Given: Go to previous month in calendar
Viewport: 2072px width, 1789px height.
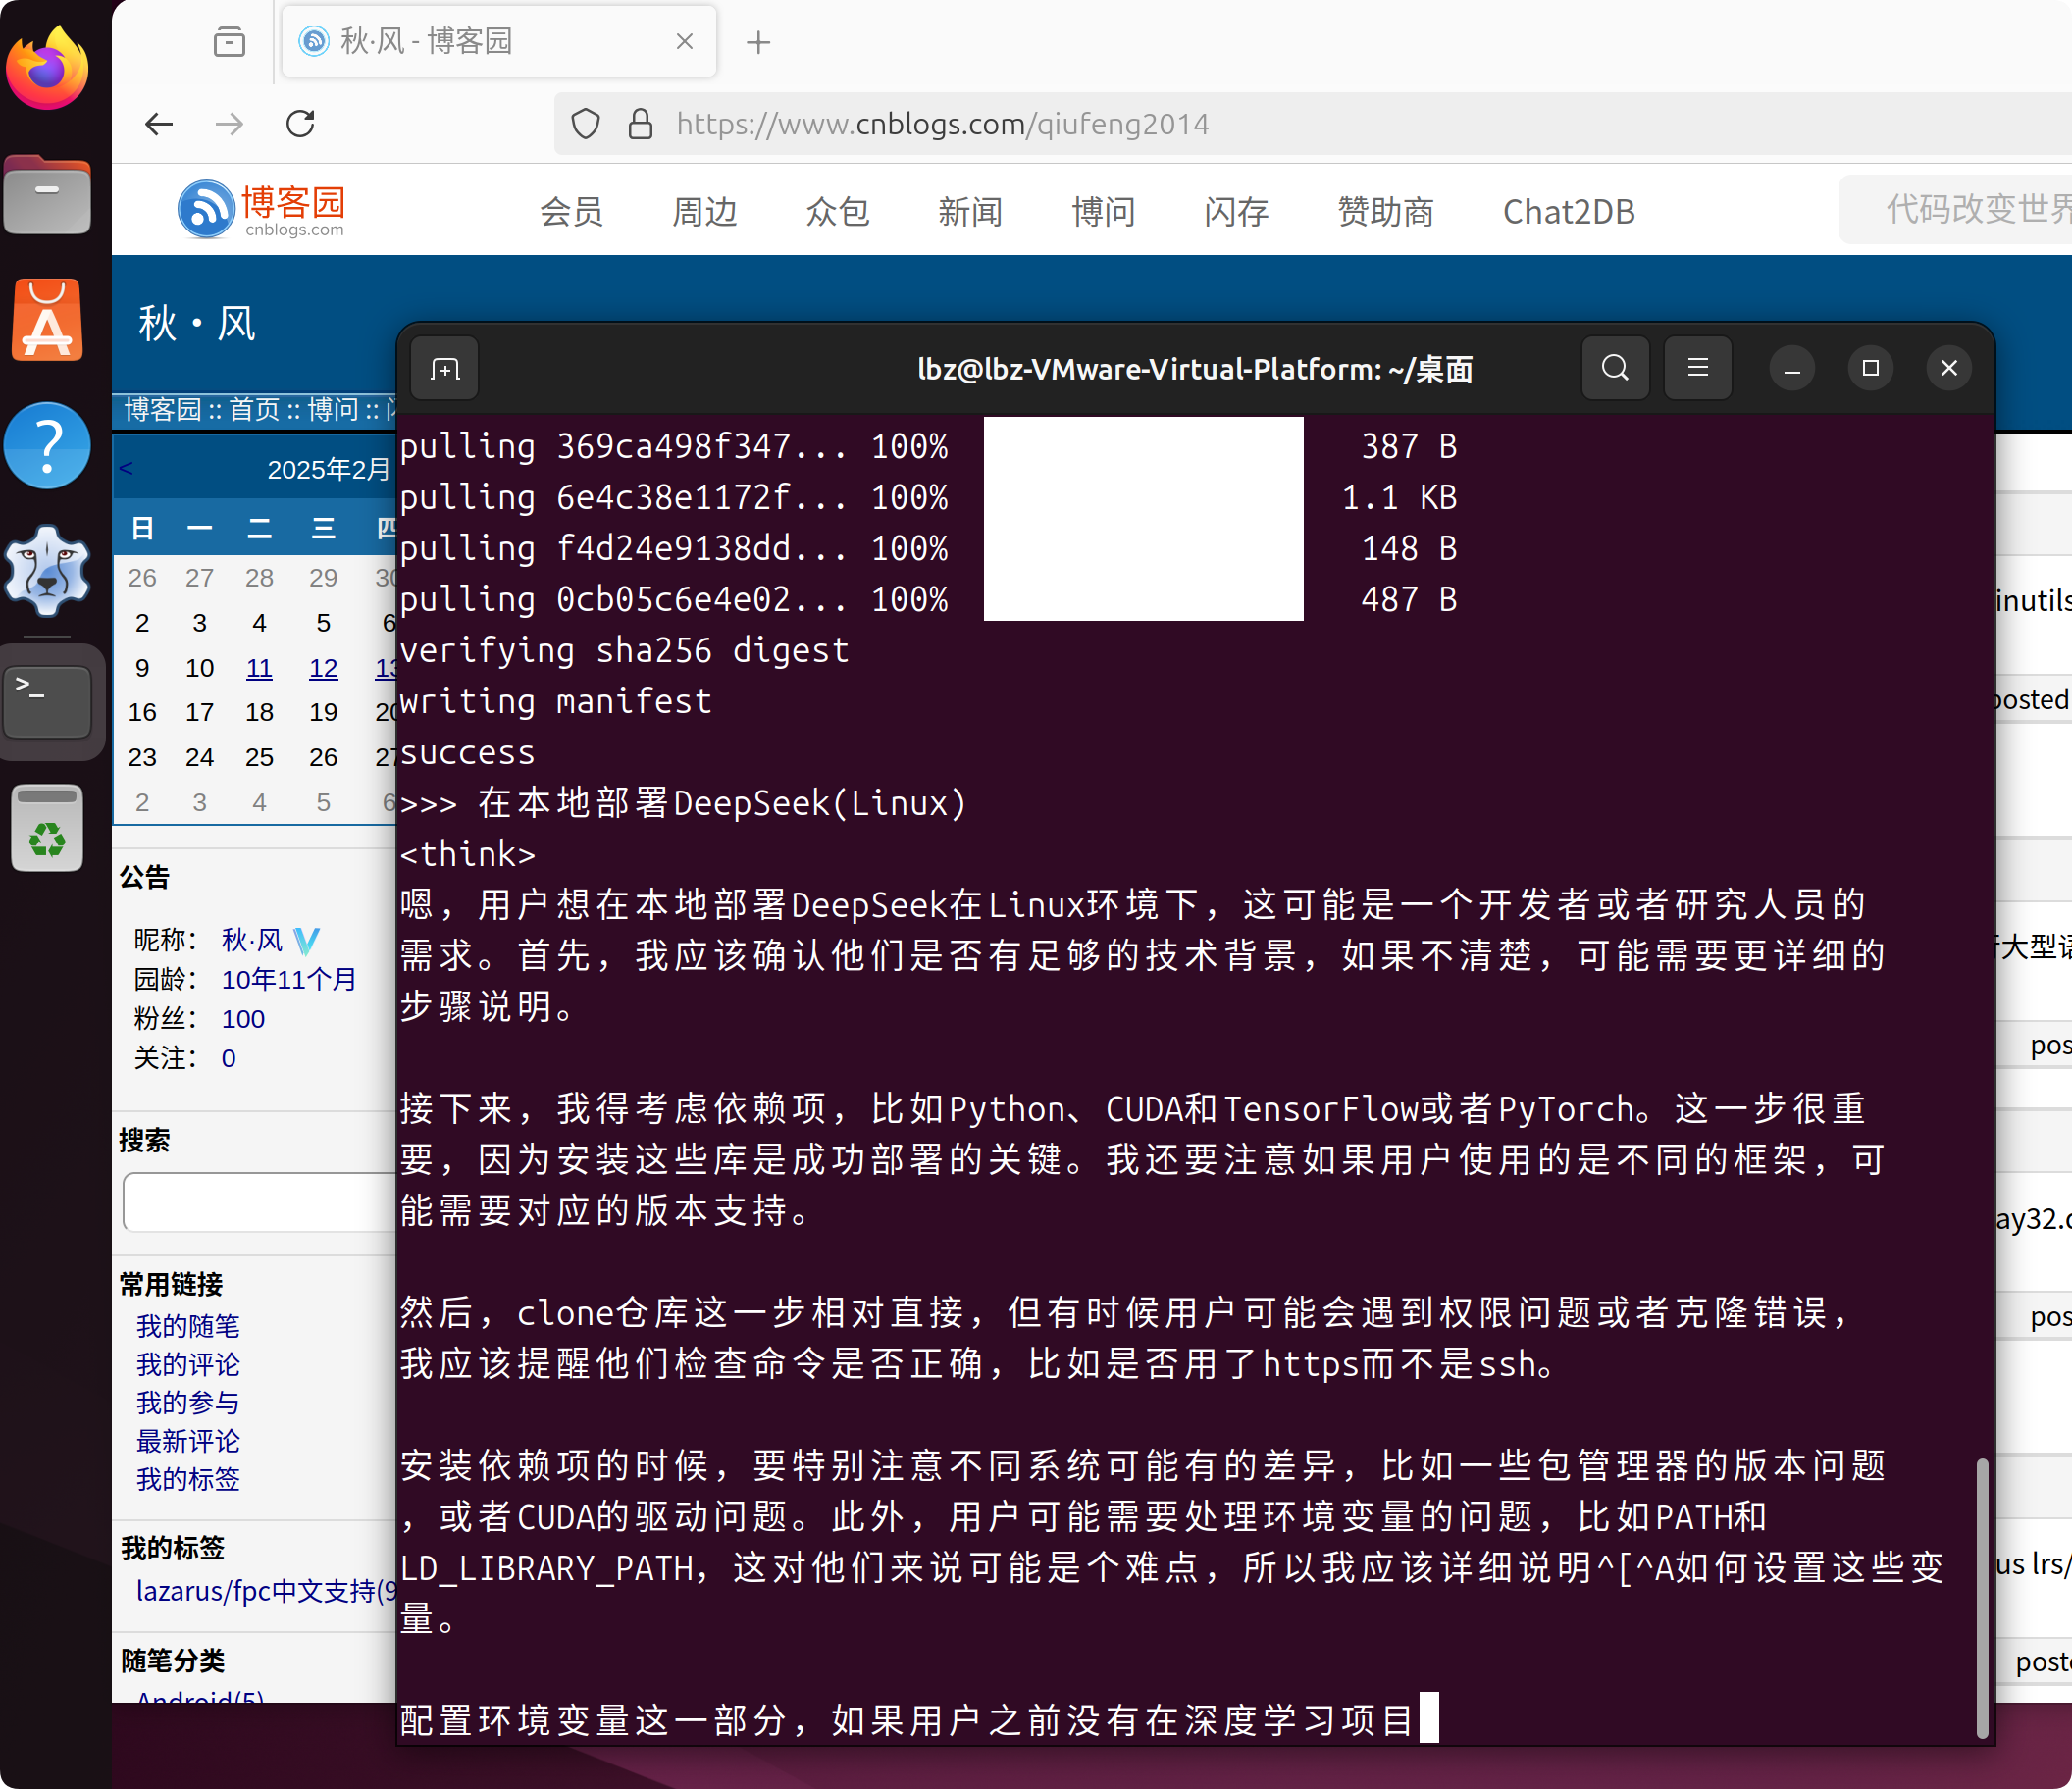Looking at the screenshot, I should [x=126, y=468].
